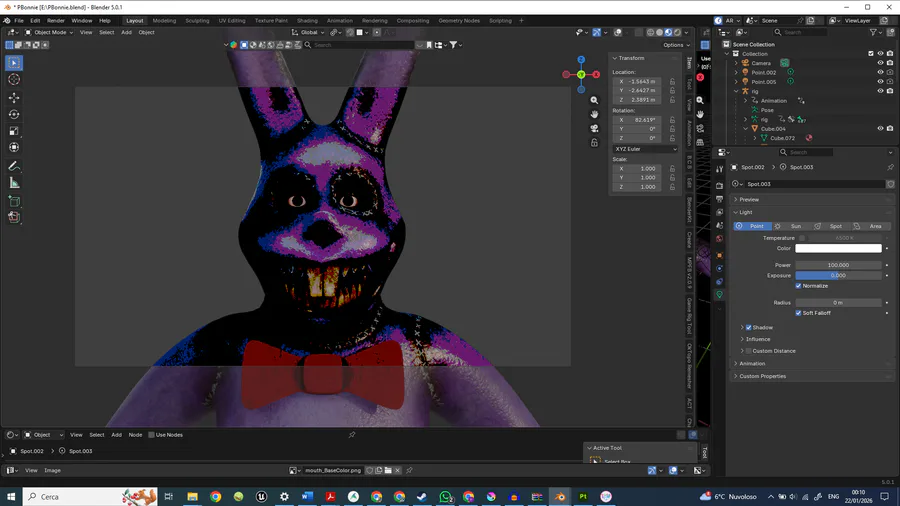Select the Rotate tool in the viewport toolbar
The height and width of the screenshot is (506, 900).
(14, 114)
